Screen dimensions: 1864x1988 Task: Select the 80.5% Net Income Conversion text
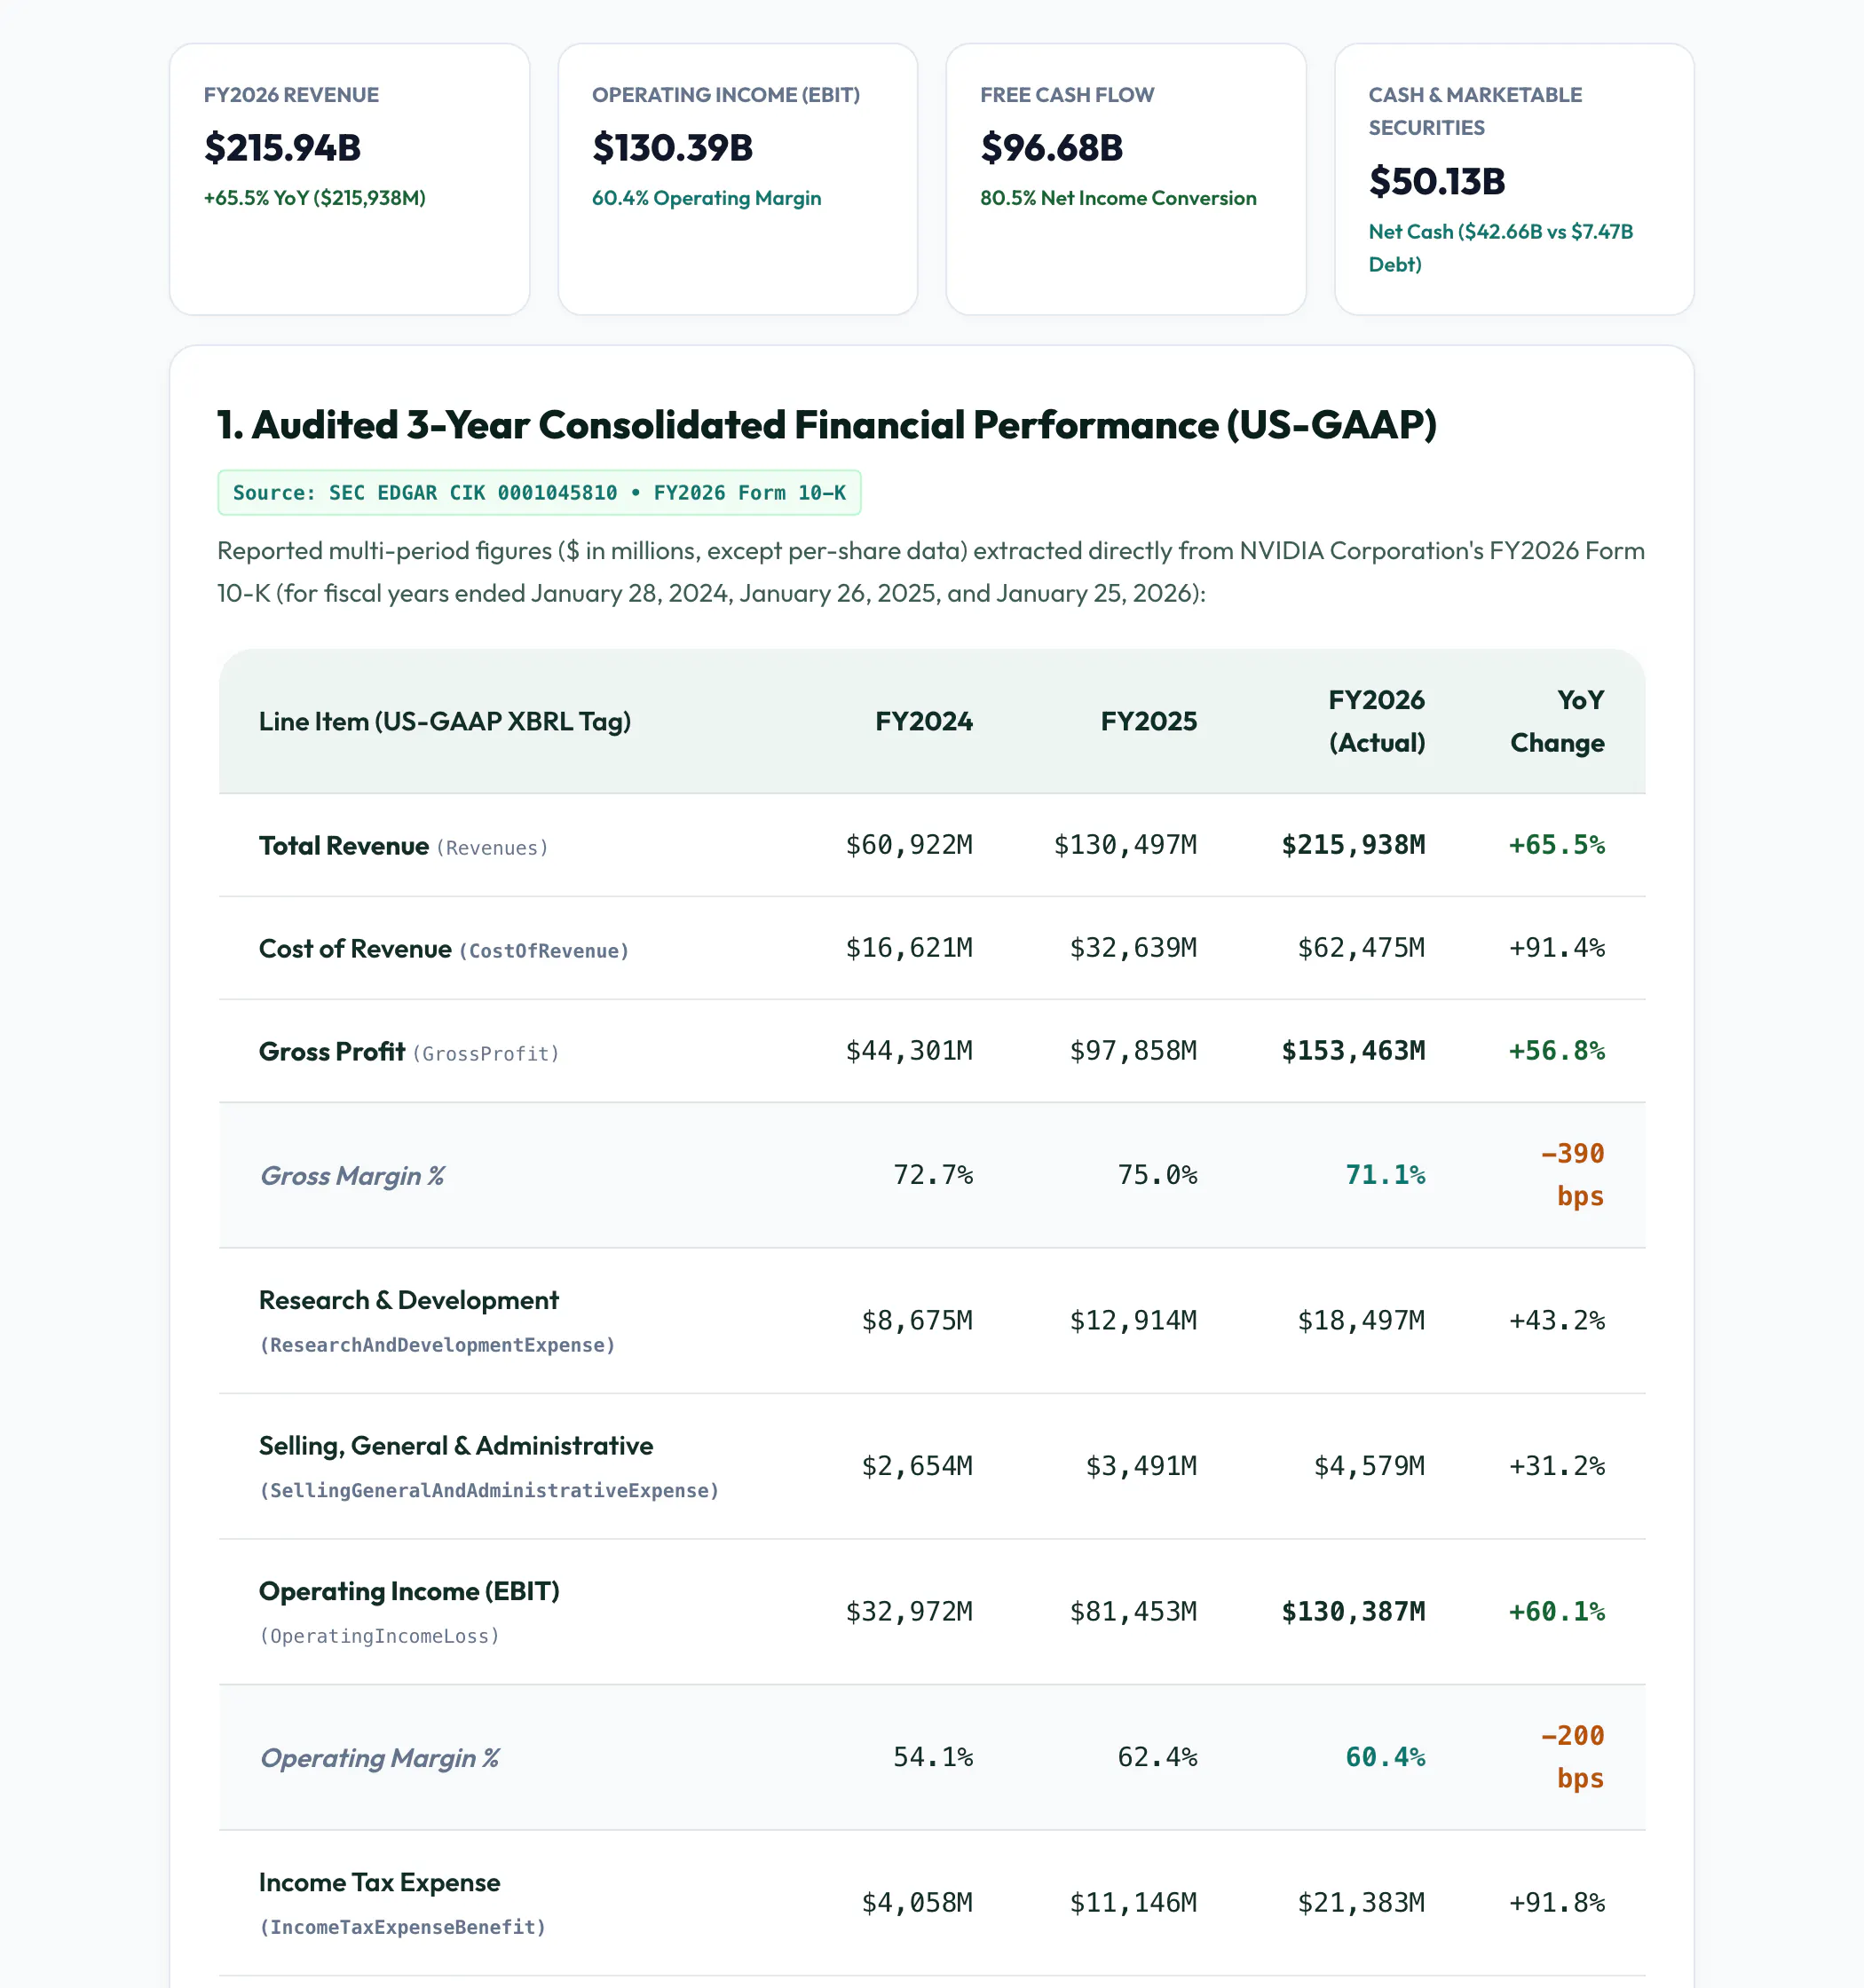(x=1118, y=198)
